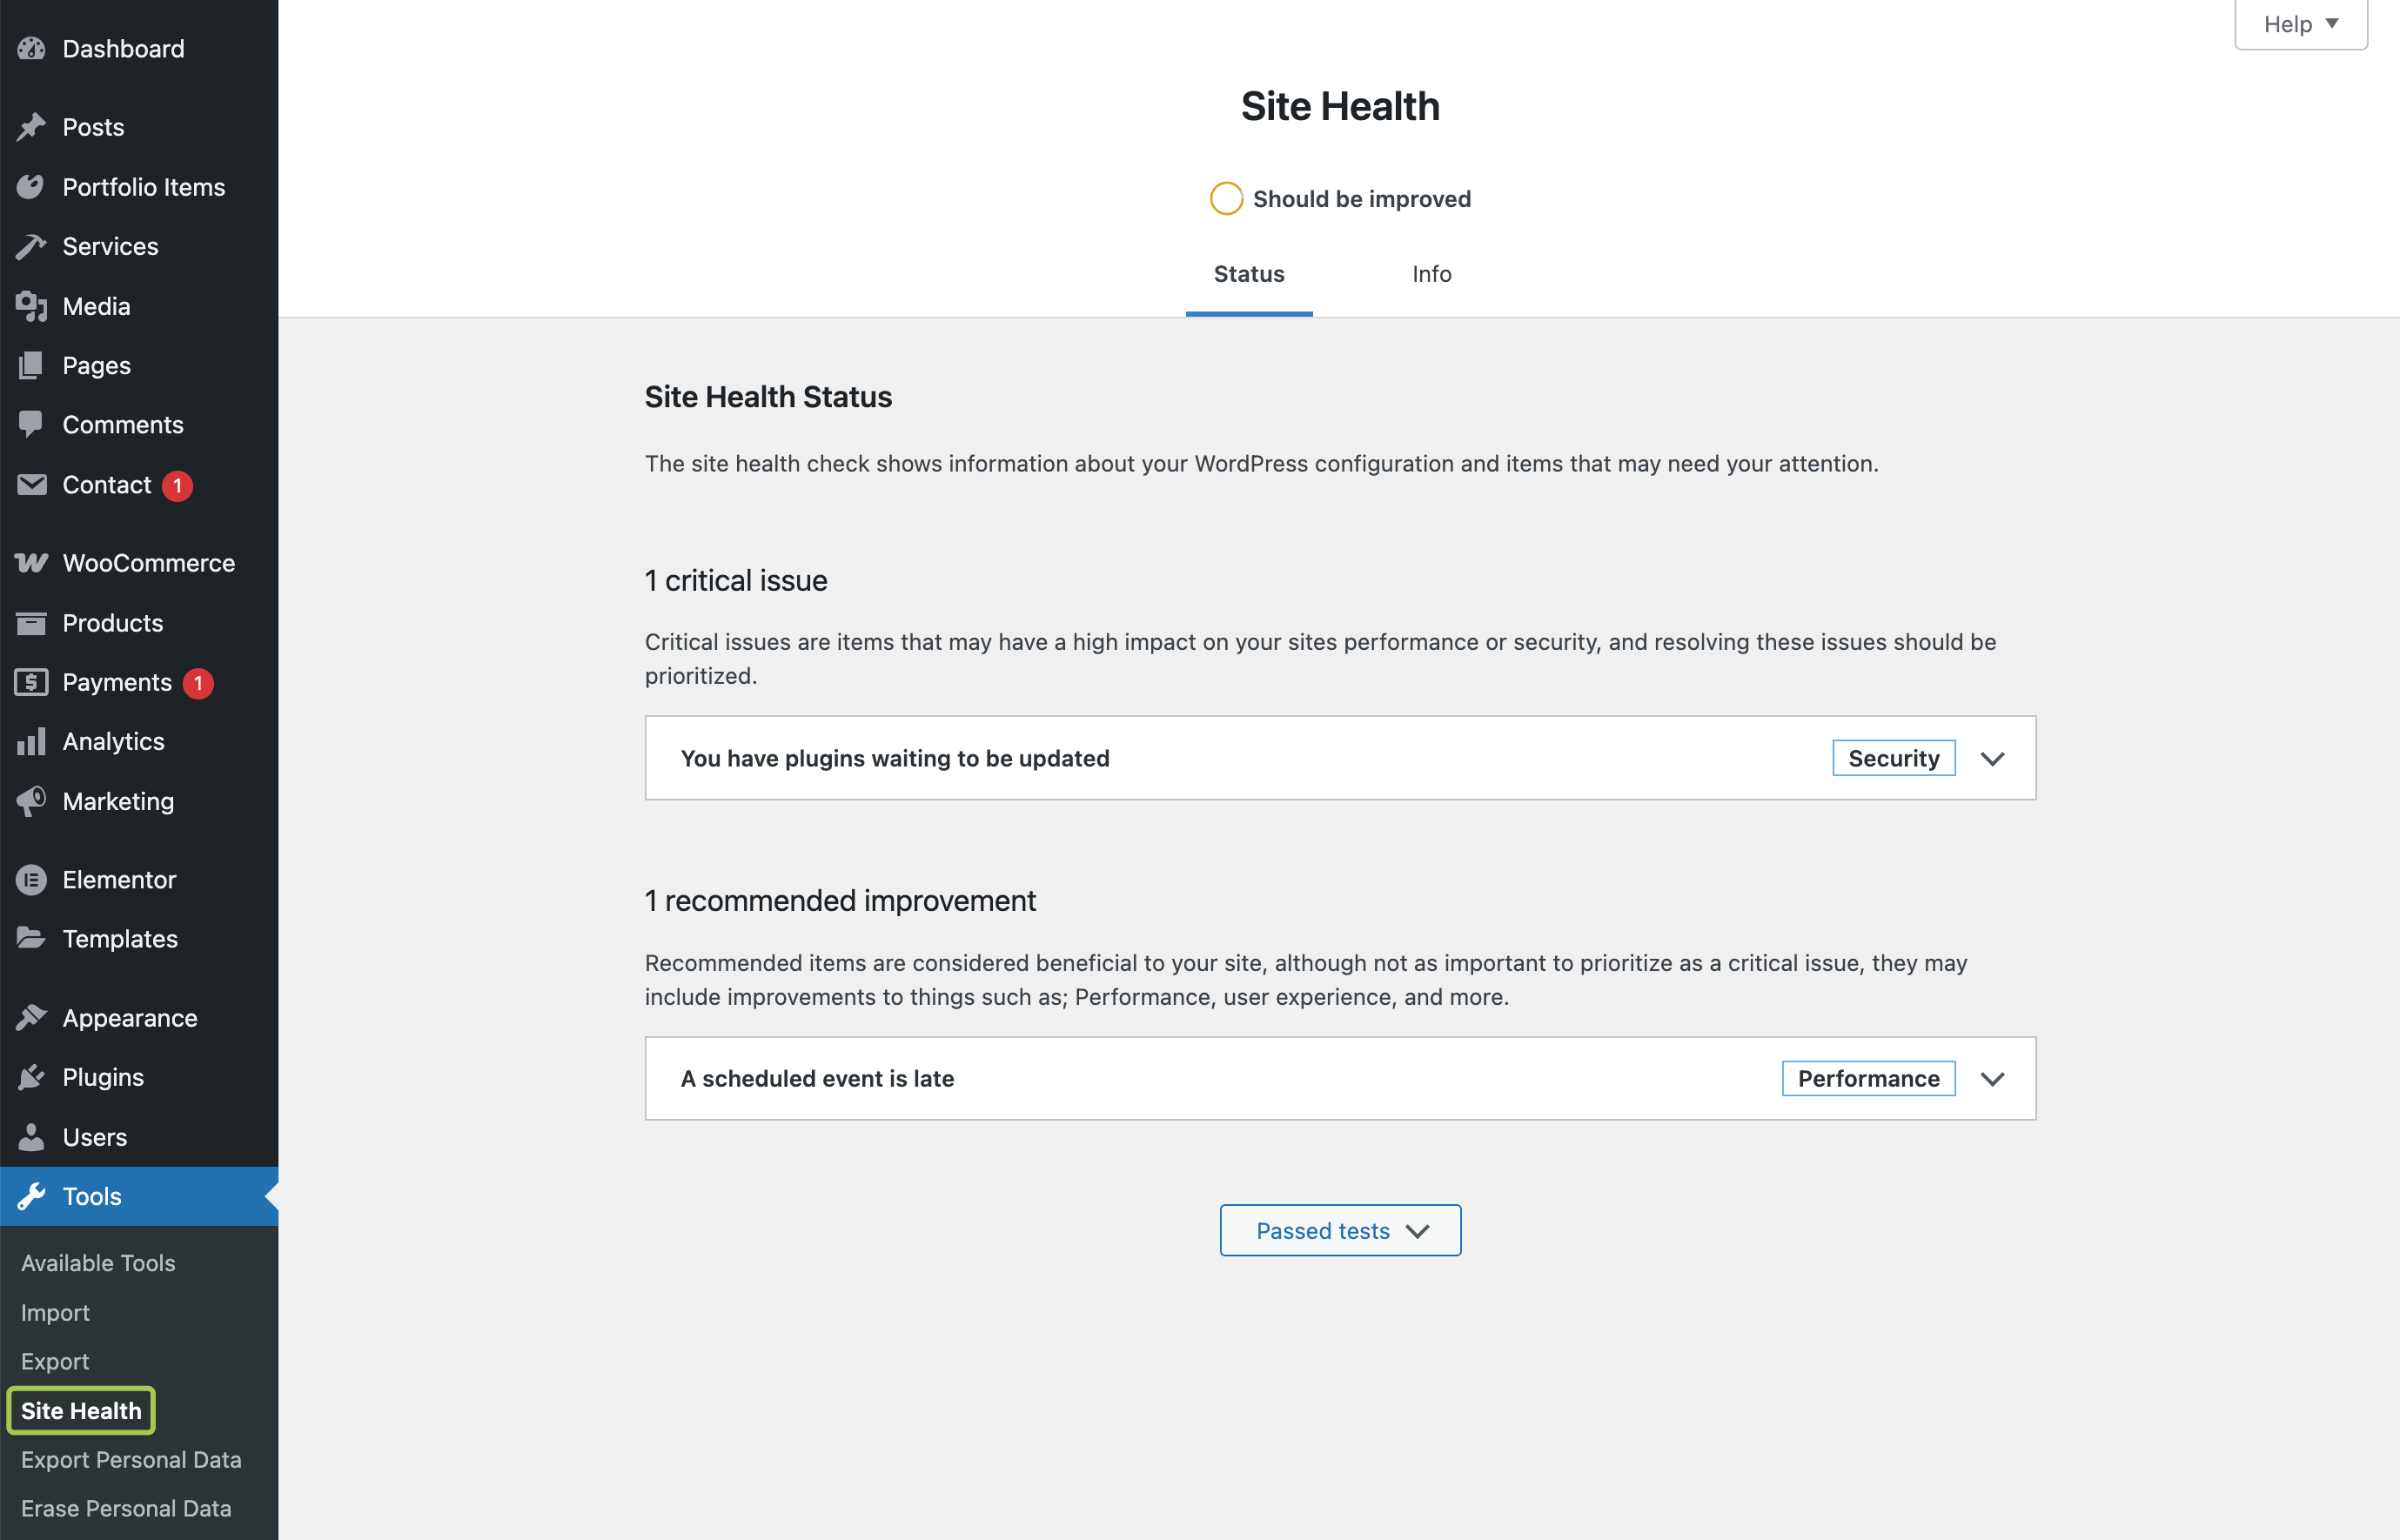
Task: Go to Available Tools submenu
Action: (98, 1263)
